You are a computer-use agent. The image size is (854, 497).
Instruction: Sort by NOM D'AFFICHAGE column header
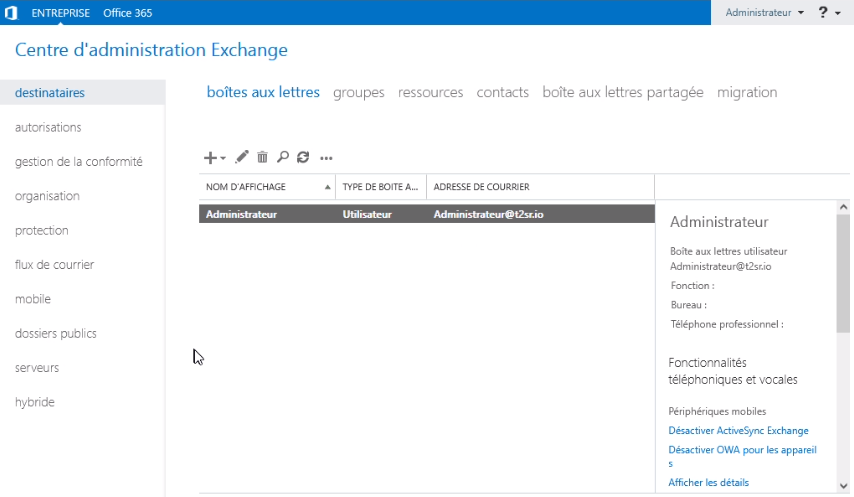(267, 187)
